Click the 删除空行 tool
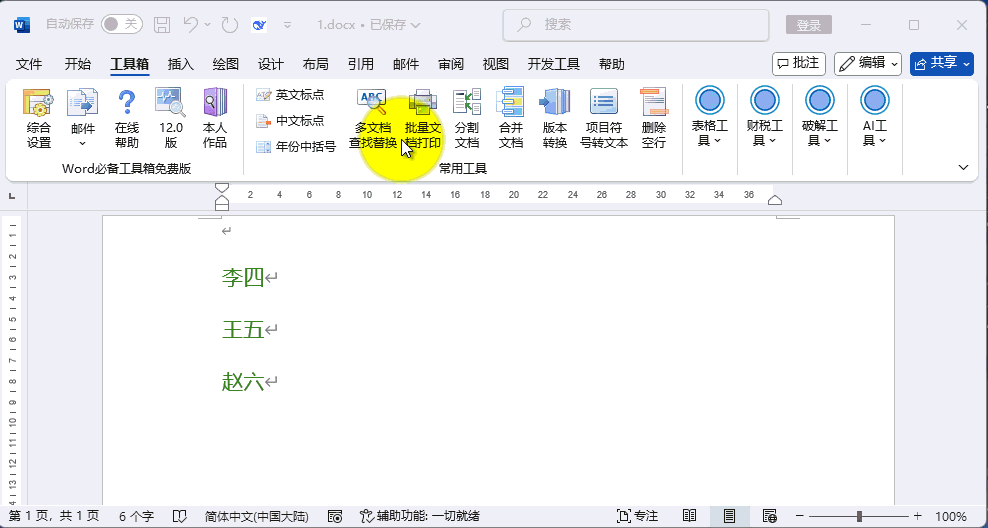The width and height of the screenshot is (988, 528). click(654, 118)
